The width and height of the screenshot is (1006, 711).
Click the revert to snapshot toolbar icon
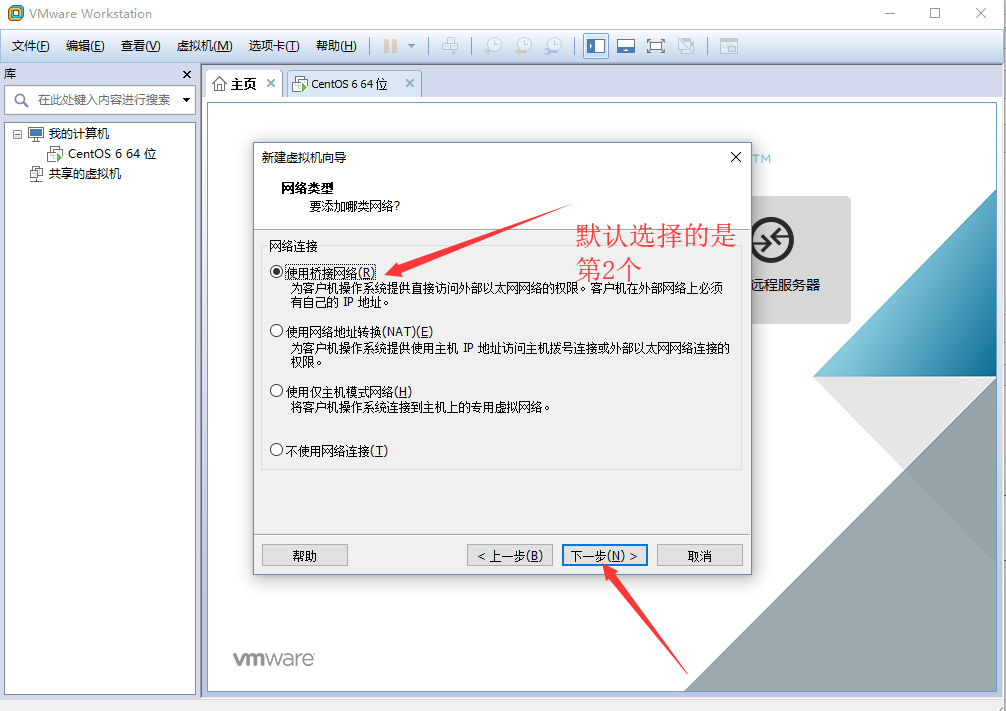[524, 46]
